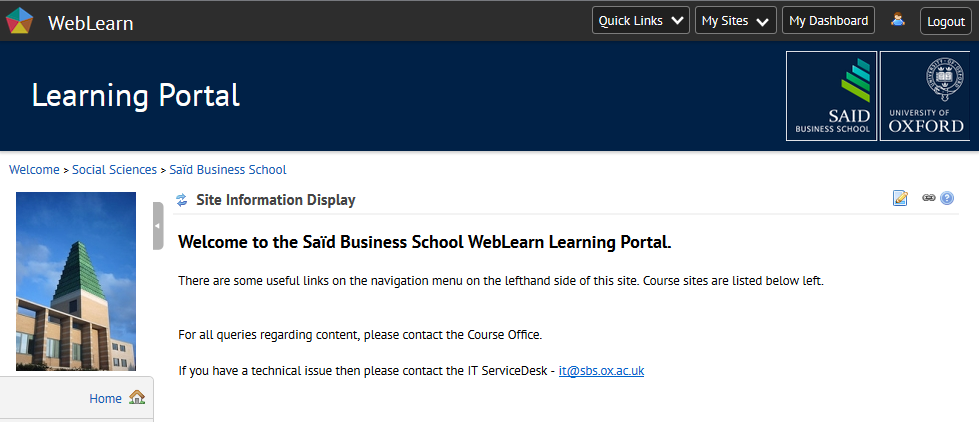
Task: Select the Home navigation menu item
Action: pyautogui.click(x=105, y=398)
